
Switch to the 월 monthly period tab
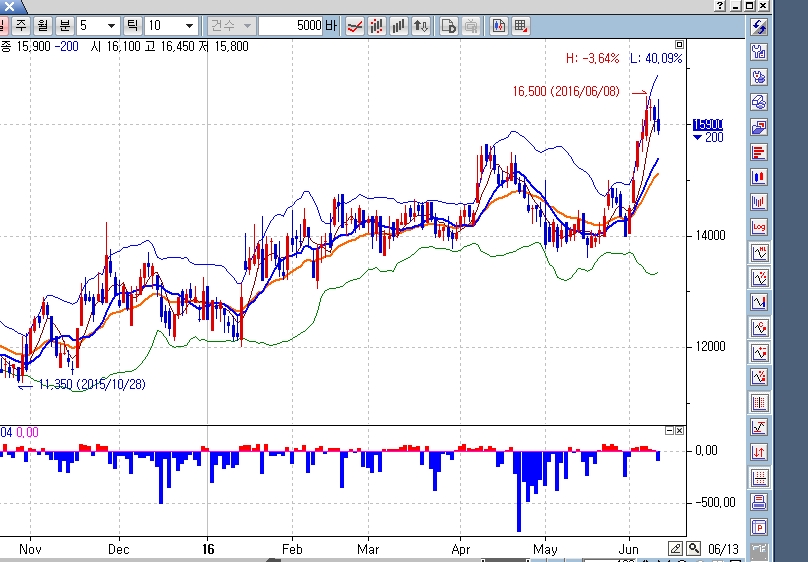tap(43, 25)
